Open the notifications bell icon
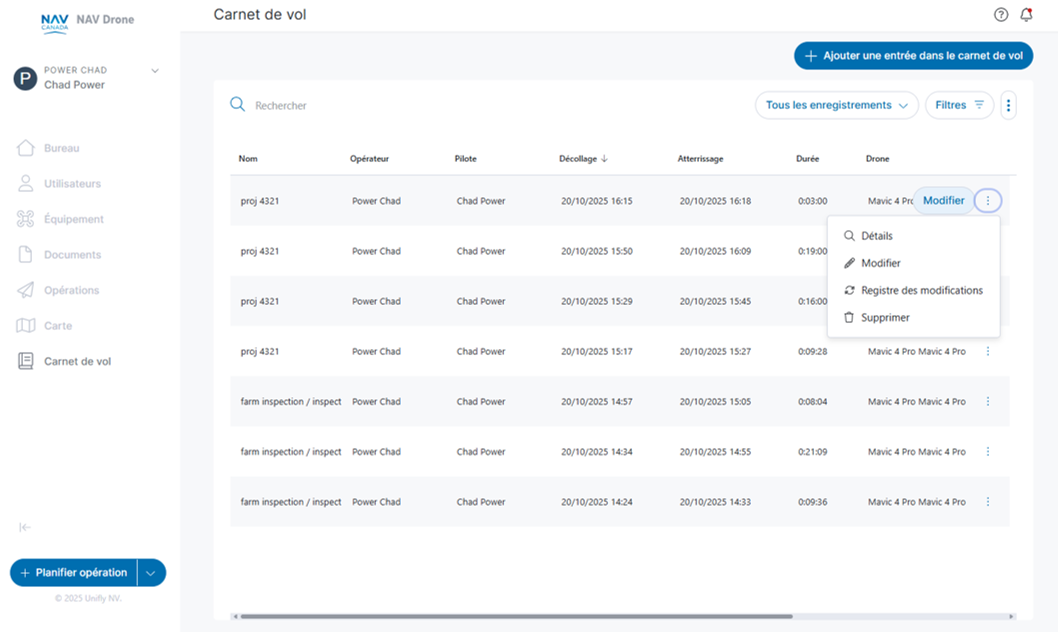Image resolution: width=1058 pixels, height=632 pixels. point(1026,15)
